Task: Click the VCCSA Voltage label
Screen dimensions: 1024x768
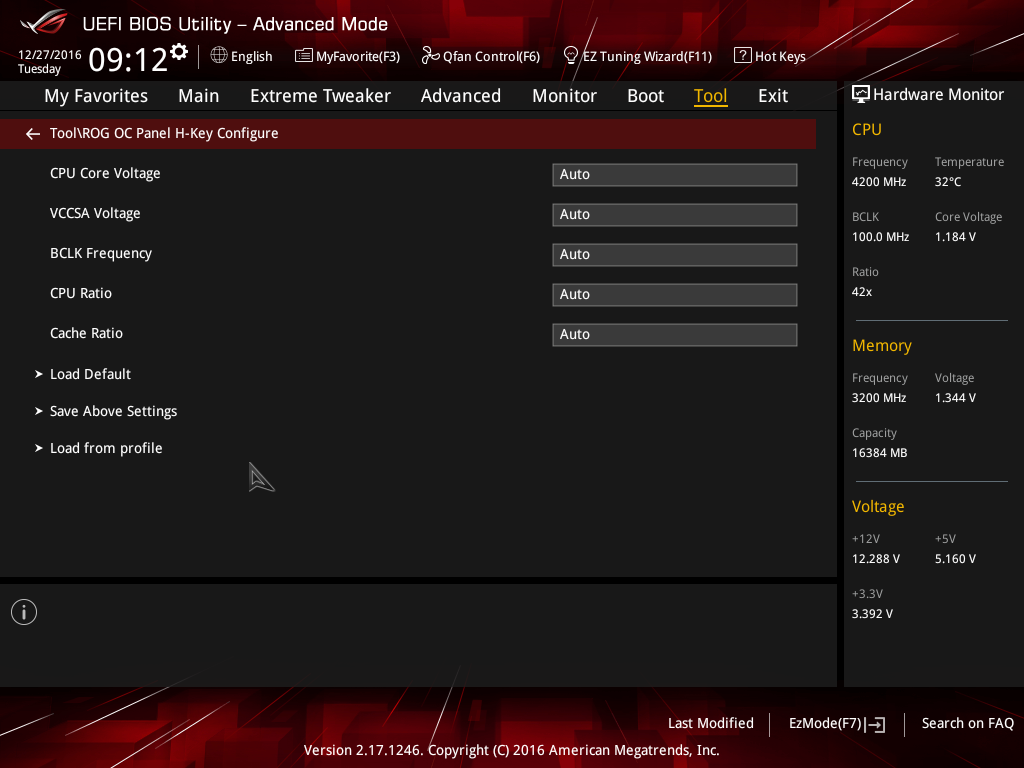Action: tap(95, 214)
